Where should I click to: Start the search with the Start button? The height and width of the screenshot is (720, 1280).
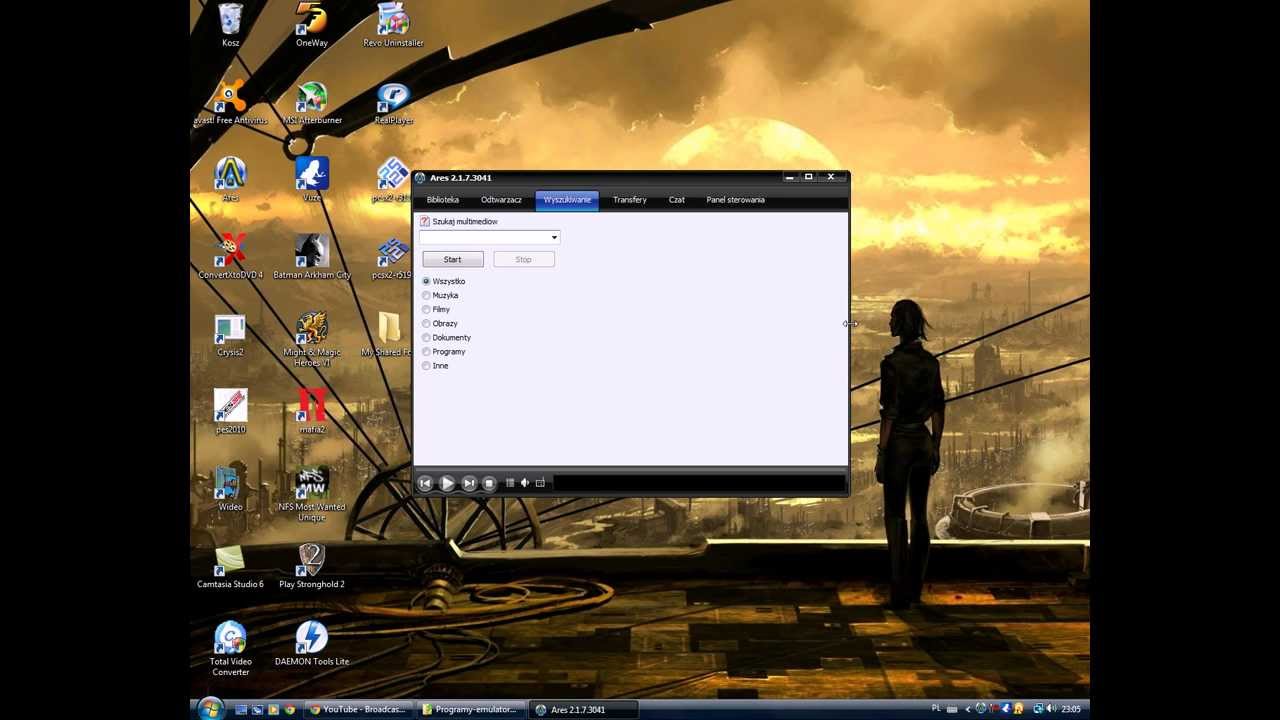pos(453,260)
